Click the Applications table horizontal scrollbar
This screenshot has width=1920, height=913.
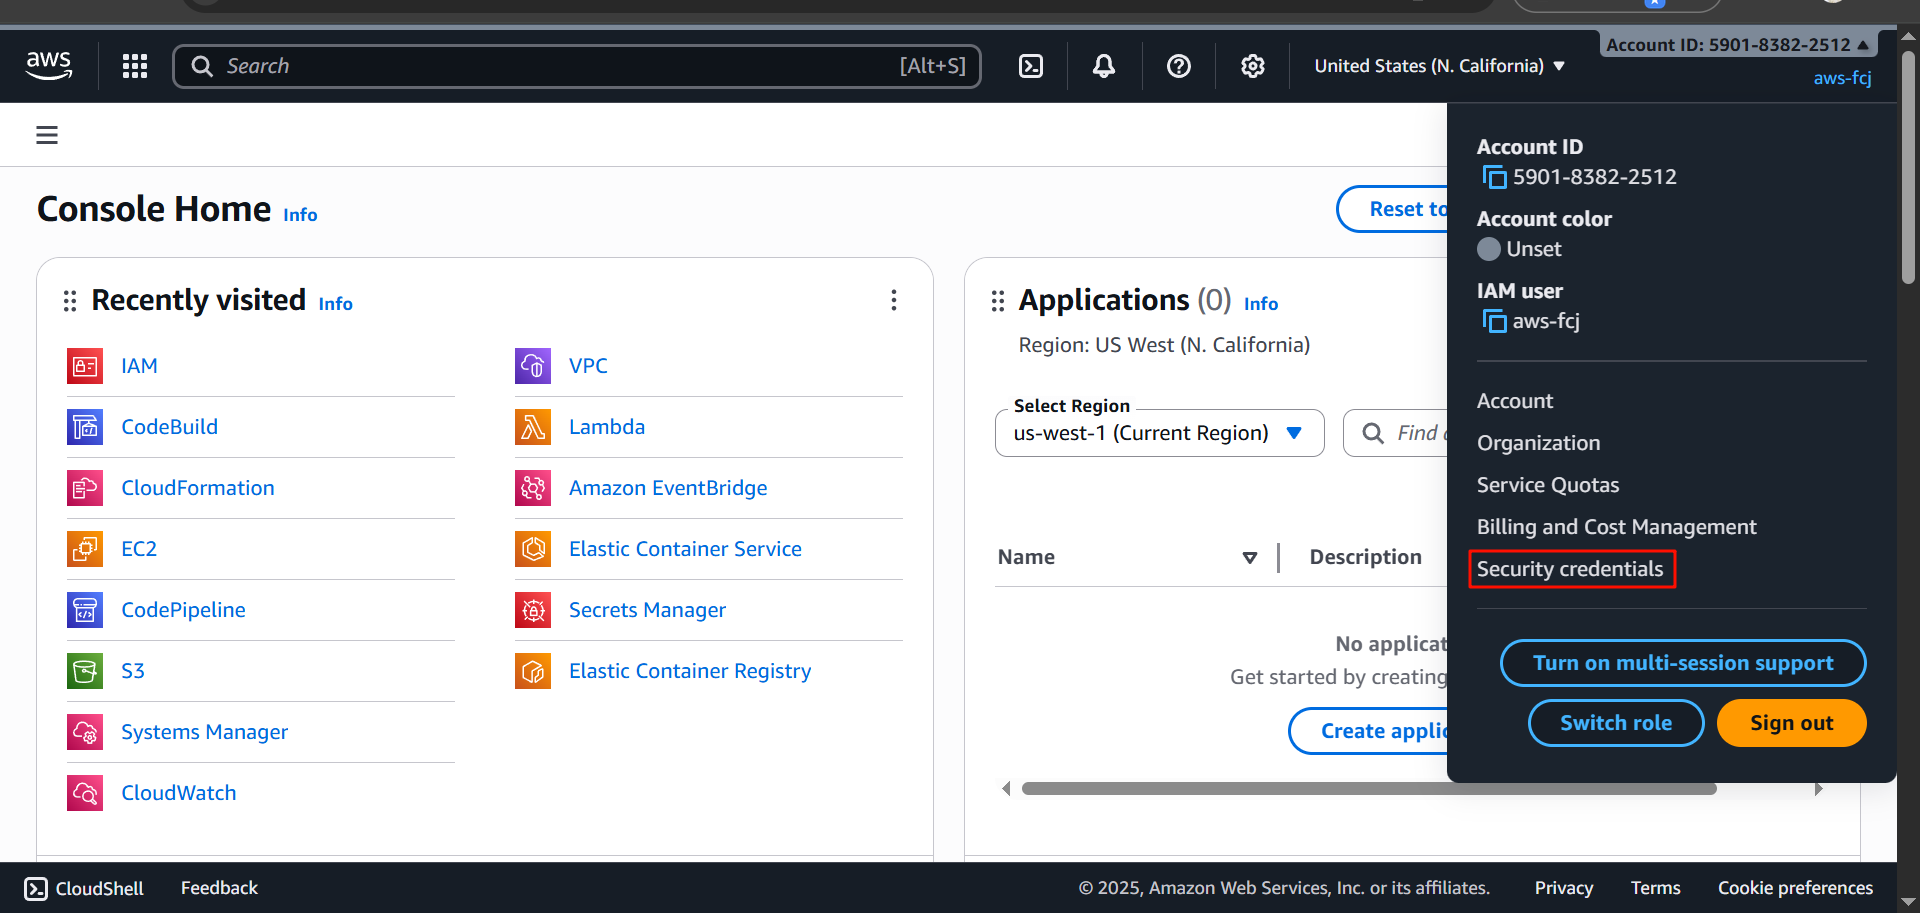[x=1369, y=789]
